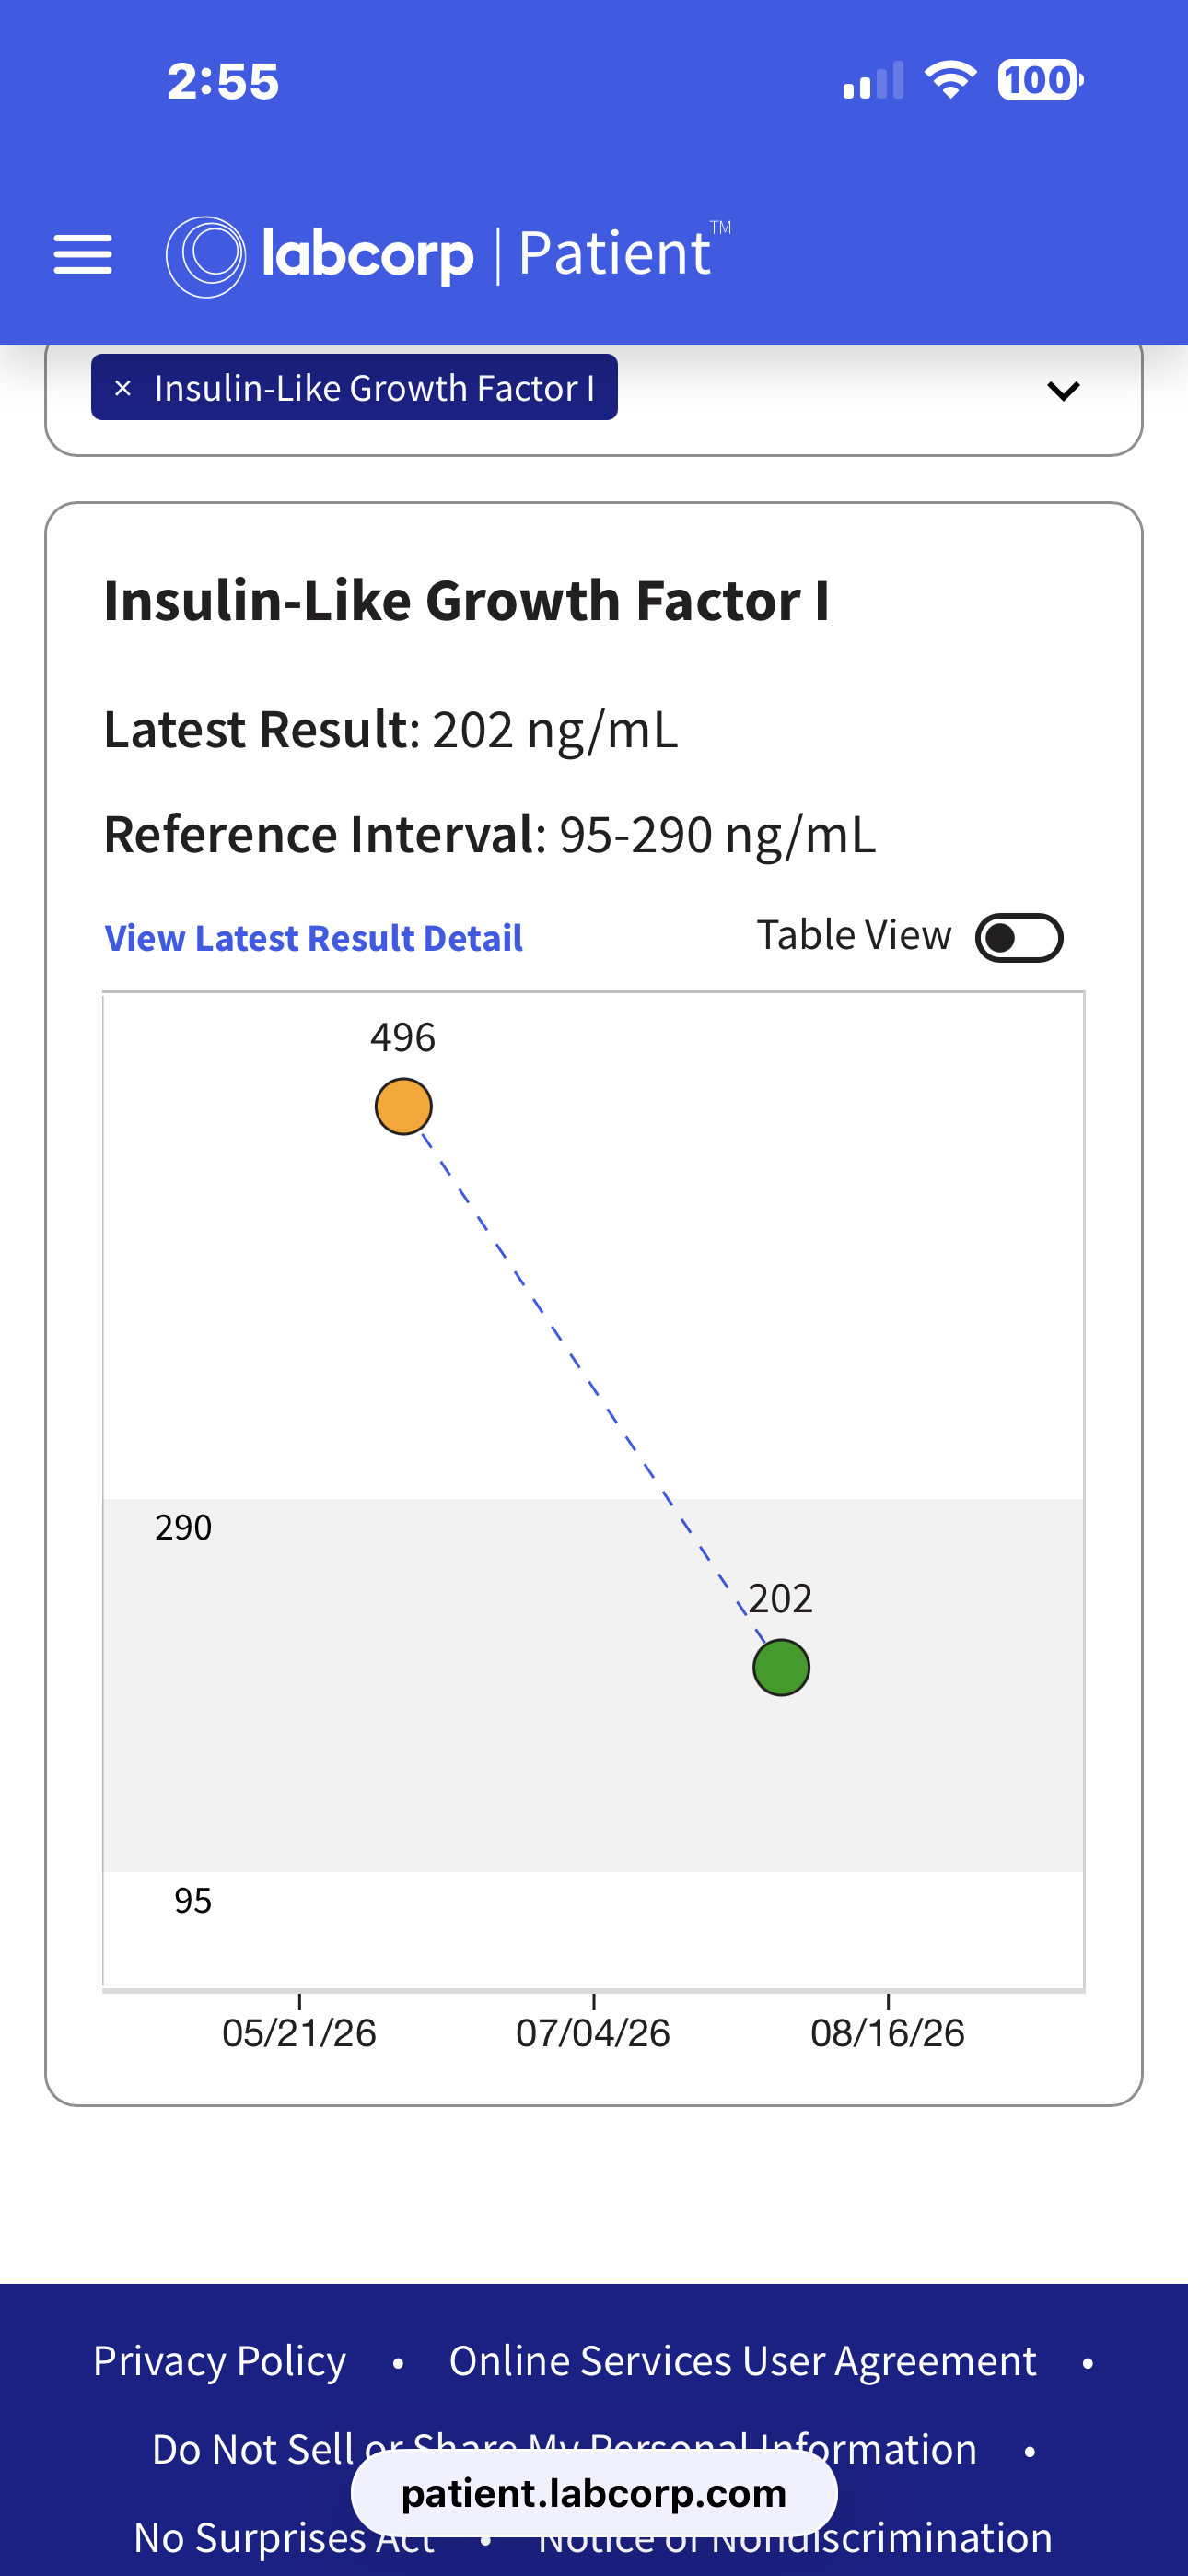Click the 05/21/26 date axis marker

coord(299,2033)
